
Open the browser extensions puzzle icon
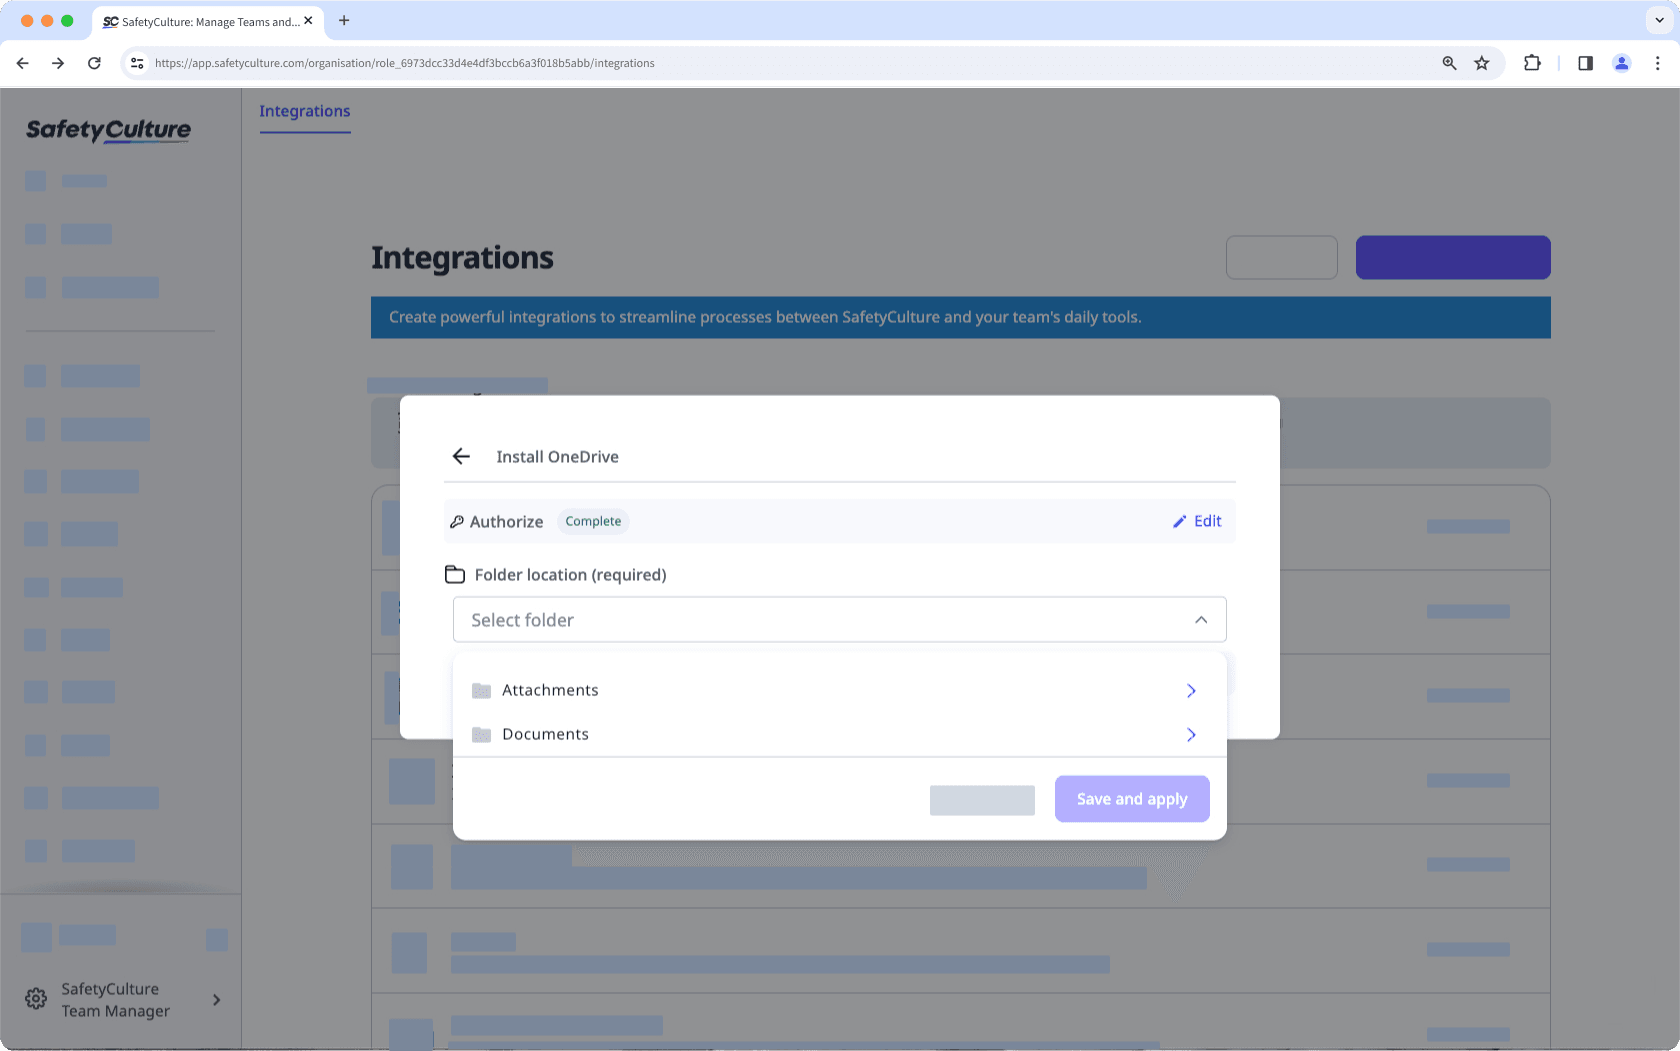[x=1533, y=63]
